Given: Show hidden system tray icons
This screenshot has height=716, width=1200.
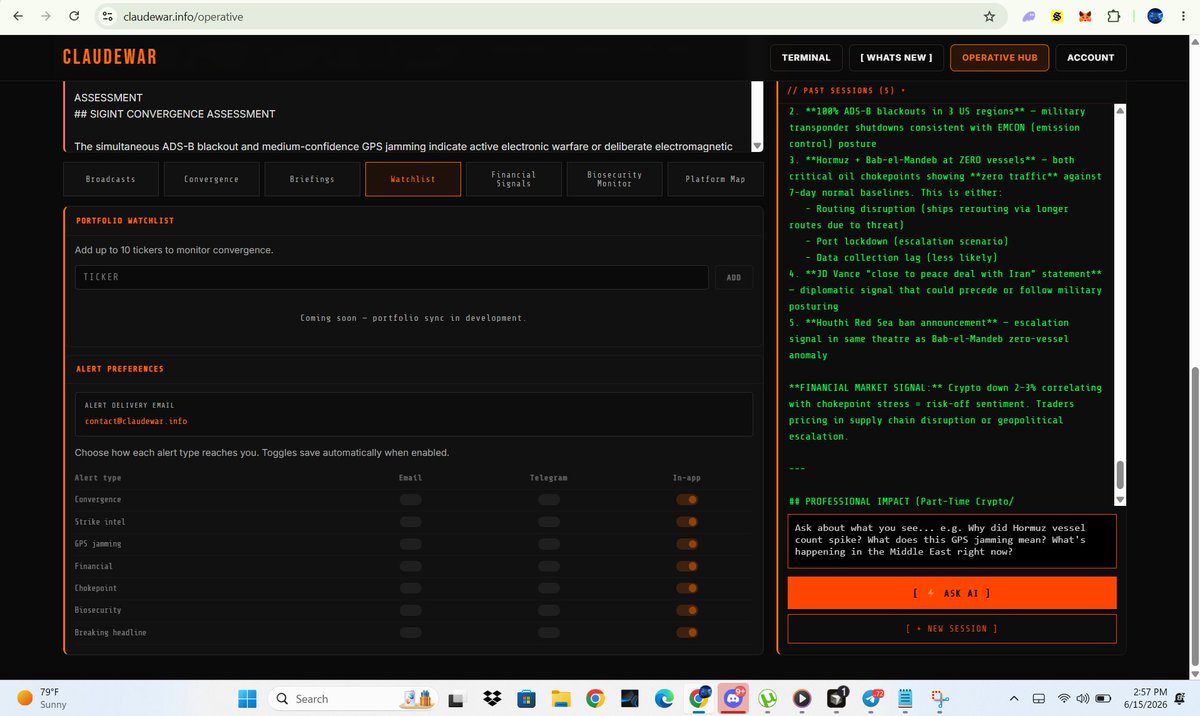Looking at the screenshot, I should [1014, 698].
